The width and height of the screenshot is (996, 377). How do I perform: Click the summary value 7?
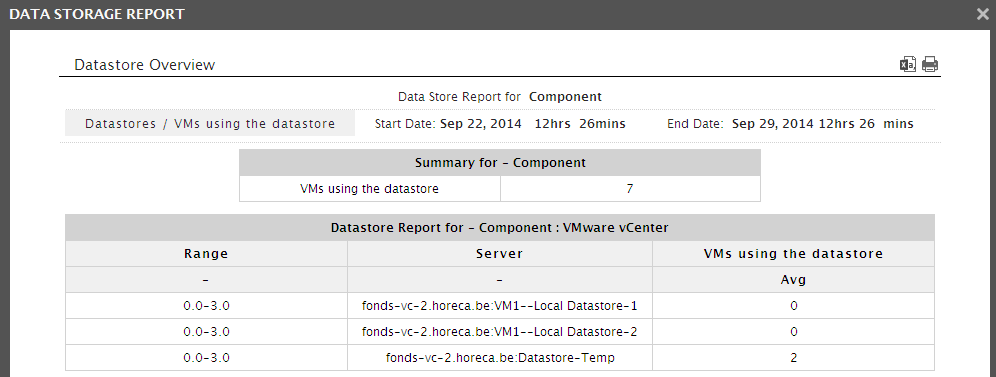[629, 188]
